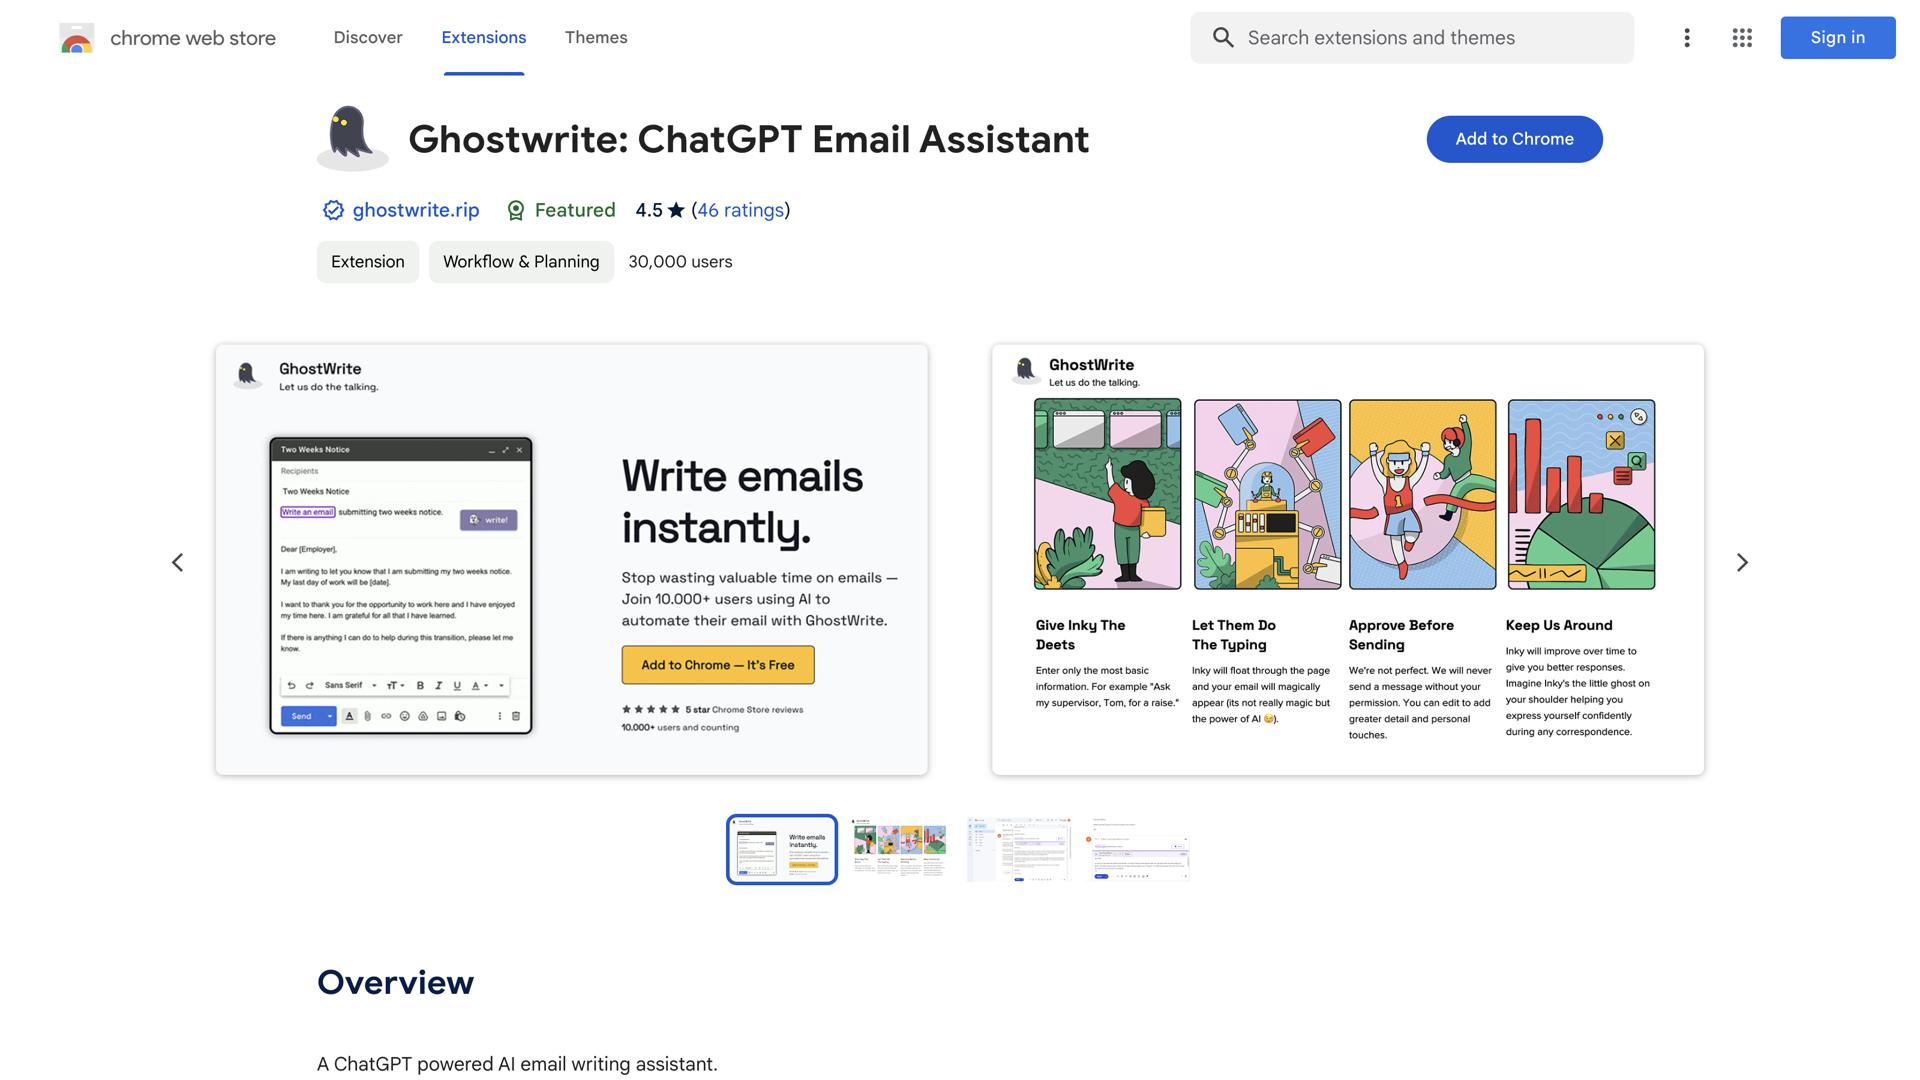Click the Workflow & Planning category chip

click(521, 262)
